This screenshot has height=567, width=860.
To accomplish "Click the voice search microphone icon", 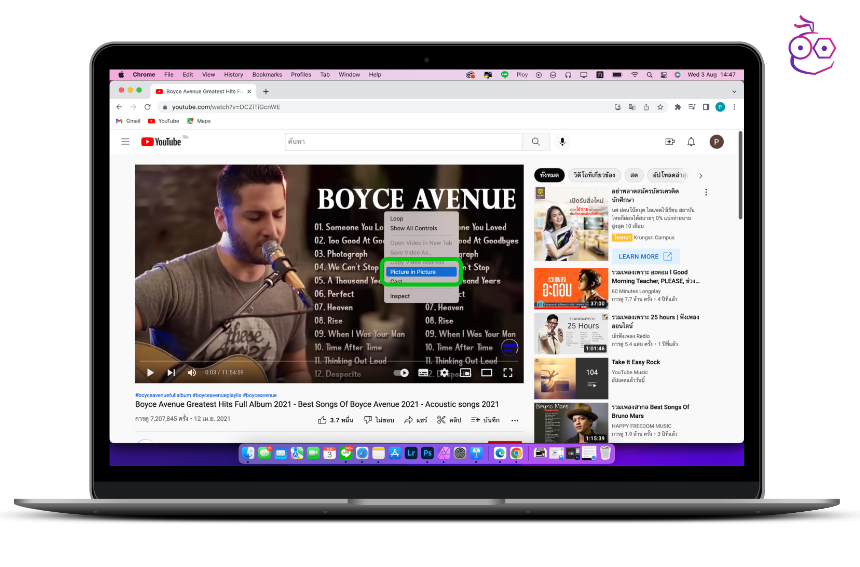I will [563, 142].
